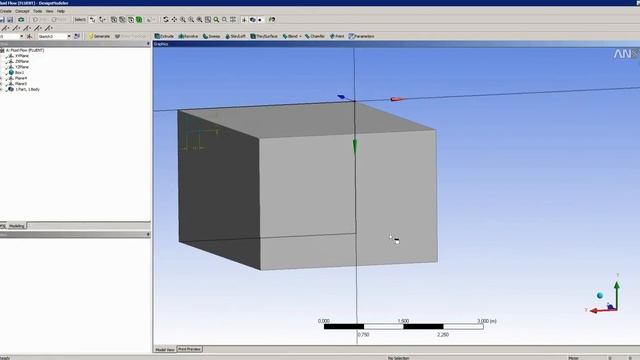640x360 pixels.
Task: Click the Select label in toolbar
Action: (x=80, y=20)
